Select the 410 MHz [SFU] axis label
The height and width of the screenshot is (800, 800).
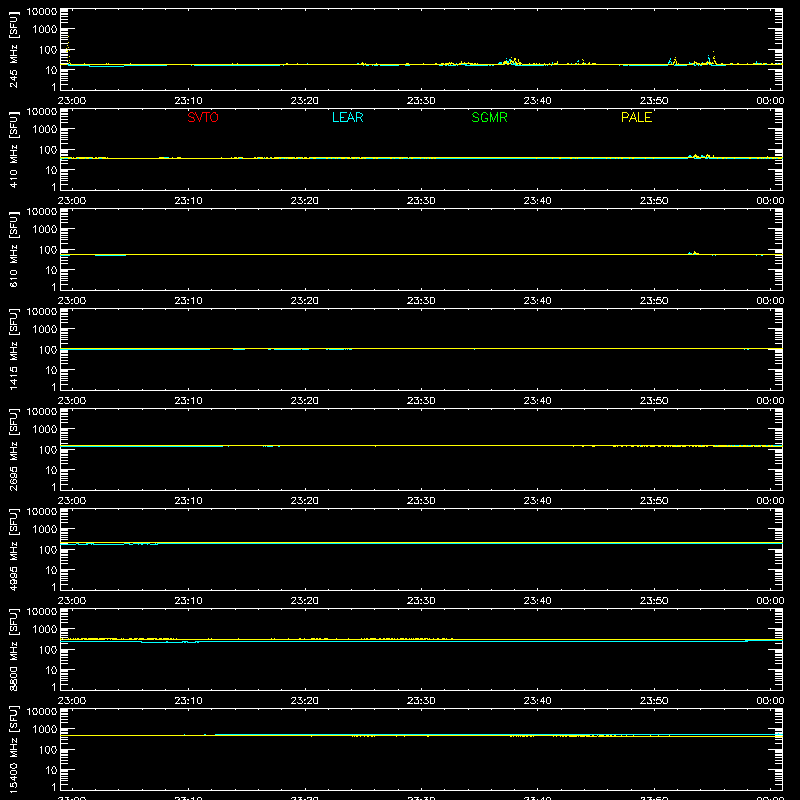coord(14,150)
